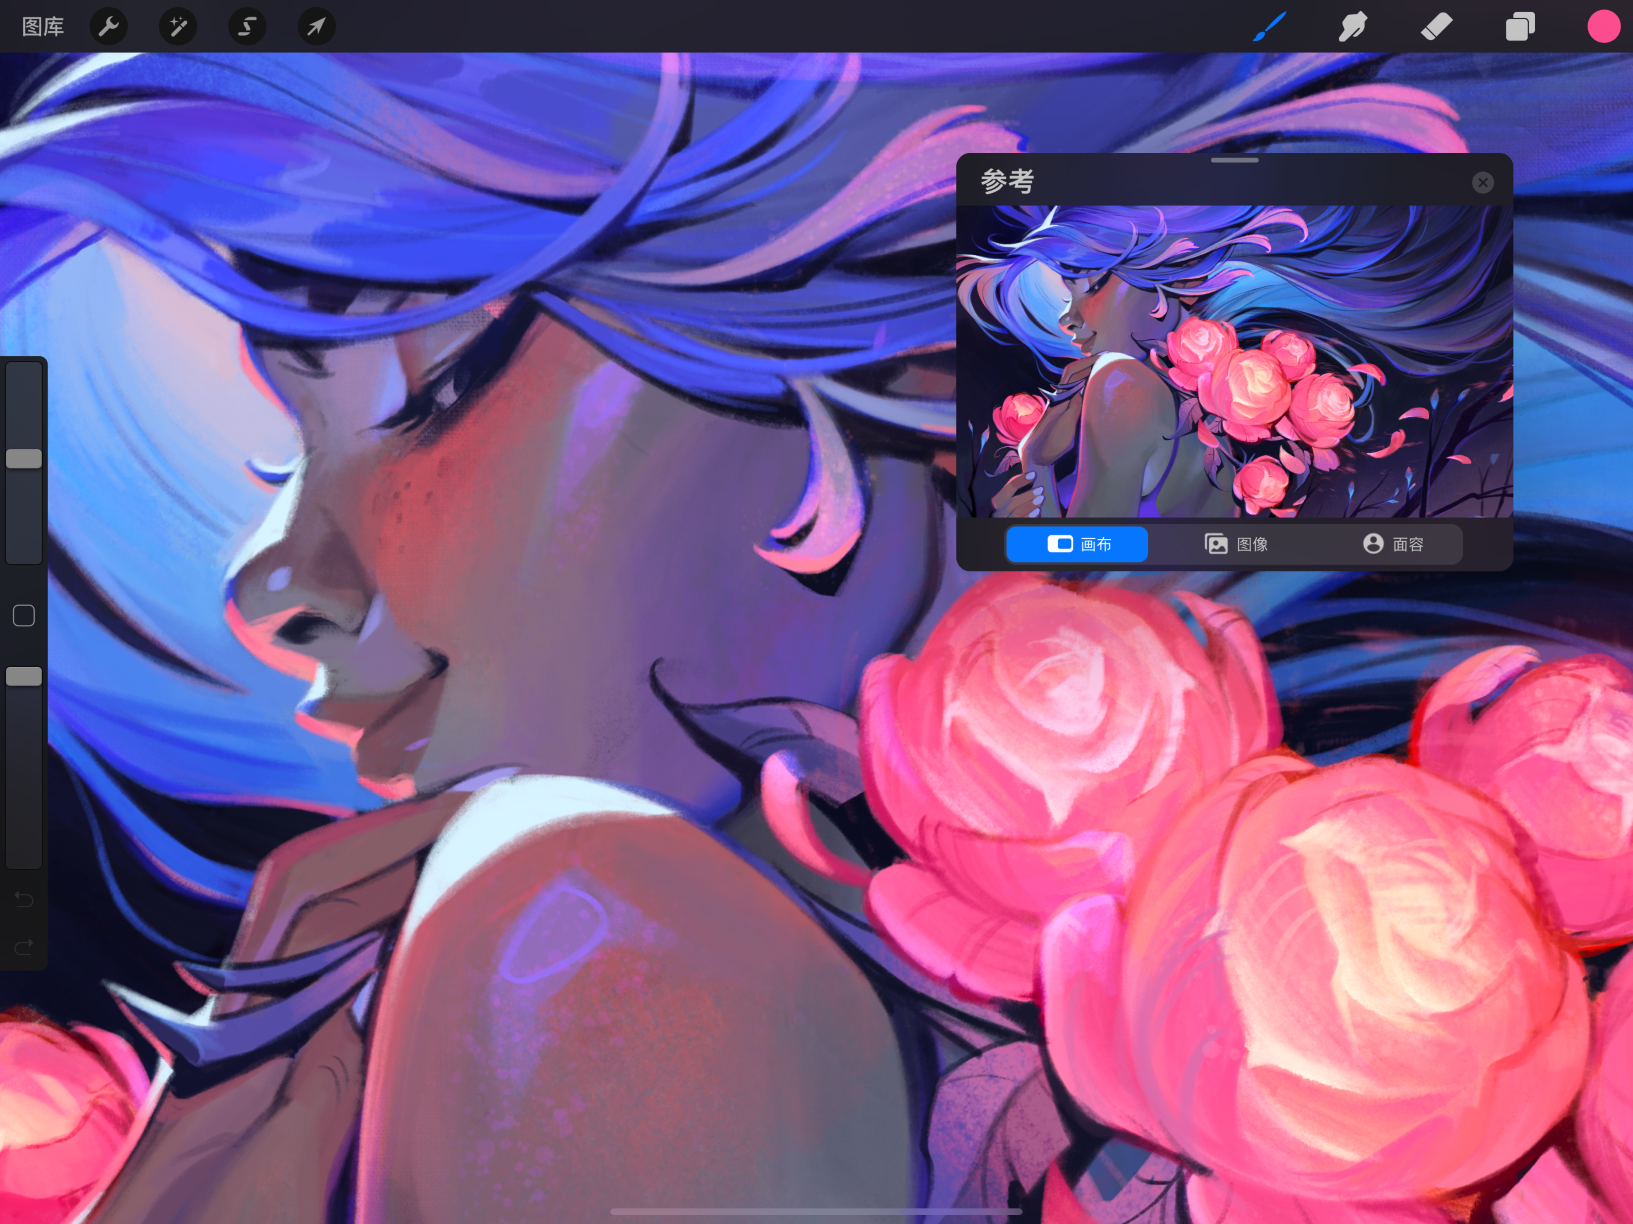Tap the redo arrow in sidebar
Image resolution: width=1633 pixels, height=1224 pixels.
pos(24,946)
